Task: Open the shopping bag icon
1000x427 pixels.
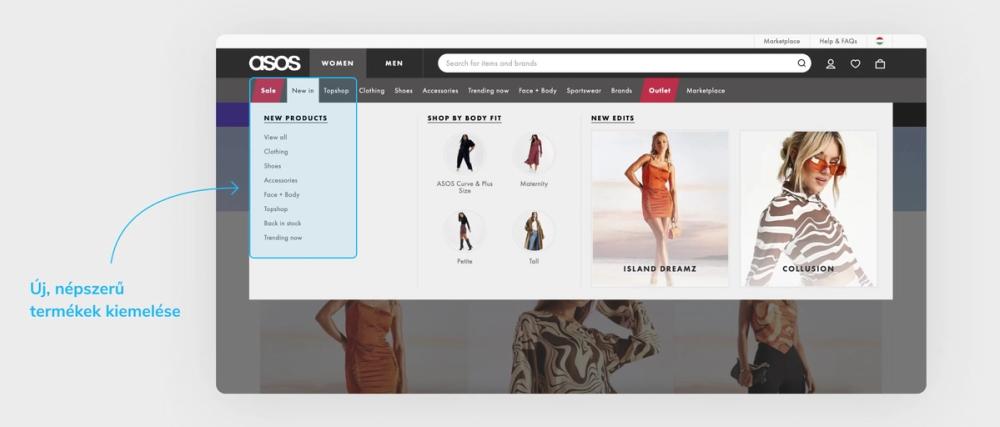Action: point(880,64)
